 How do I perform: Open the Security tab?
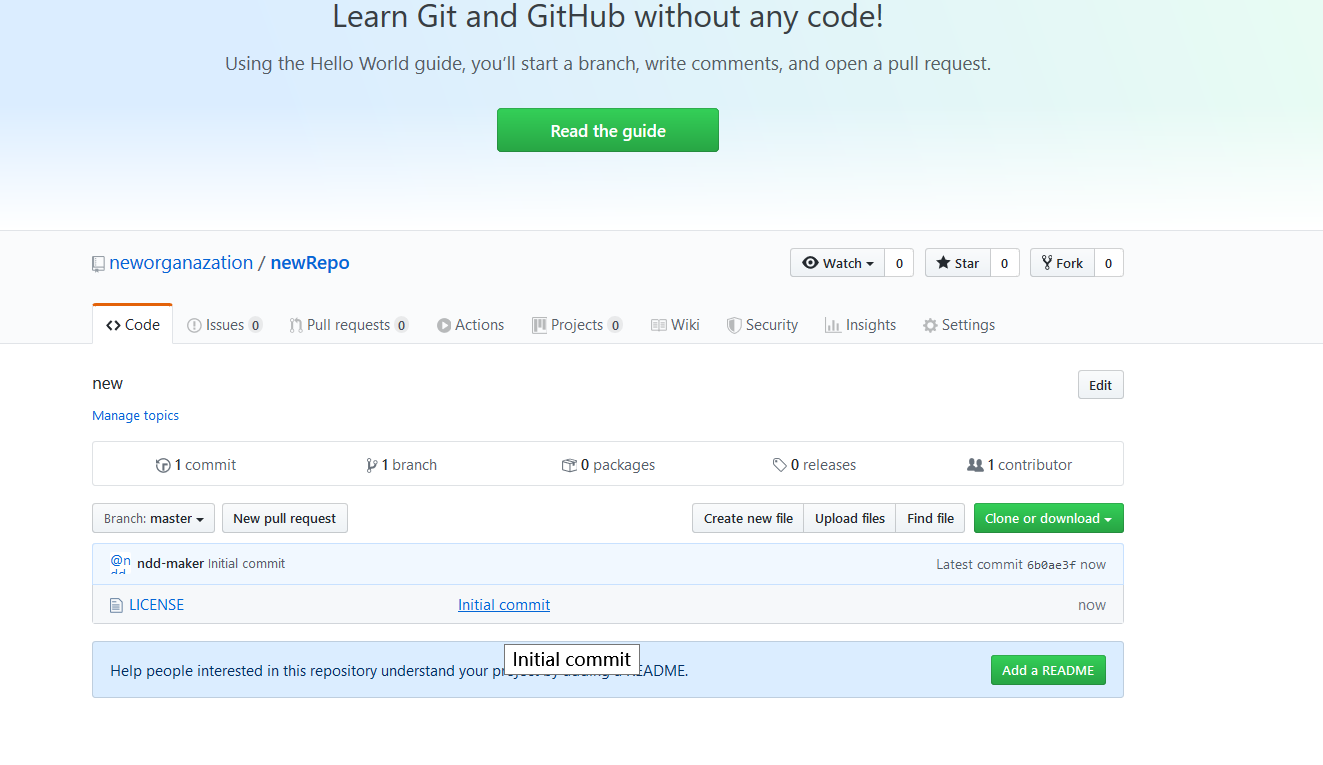click(762, 325)
